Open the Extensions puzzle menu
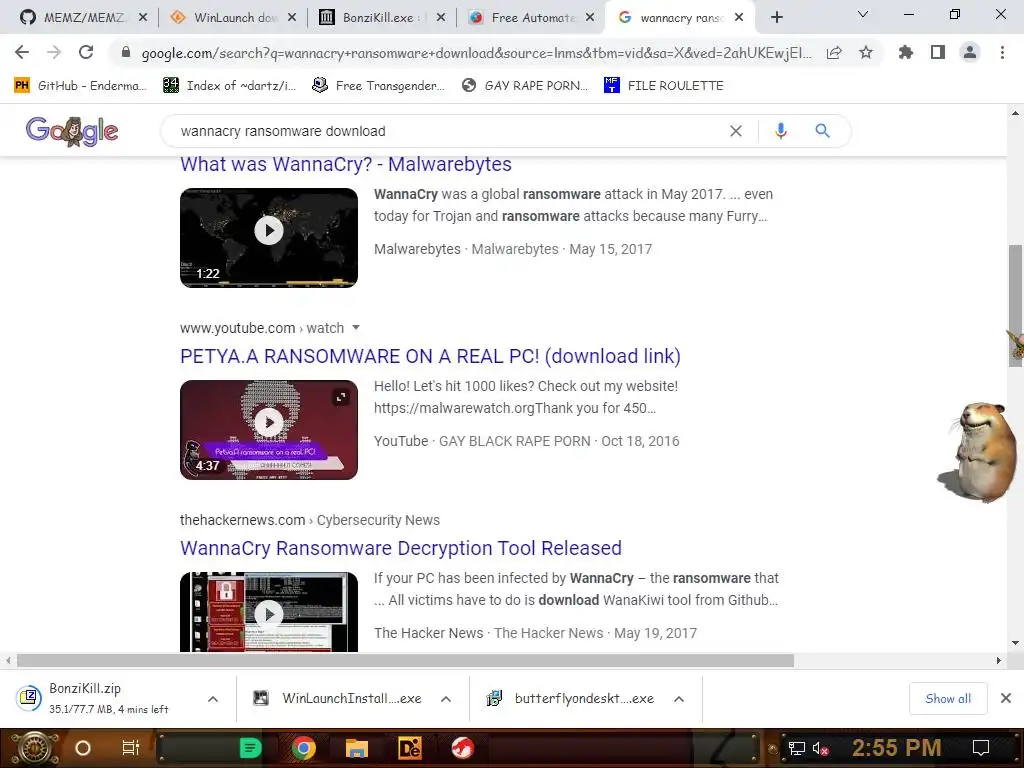The image size is (1024, 768). point(906,52)
